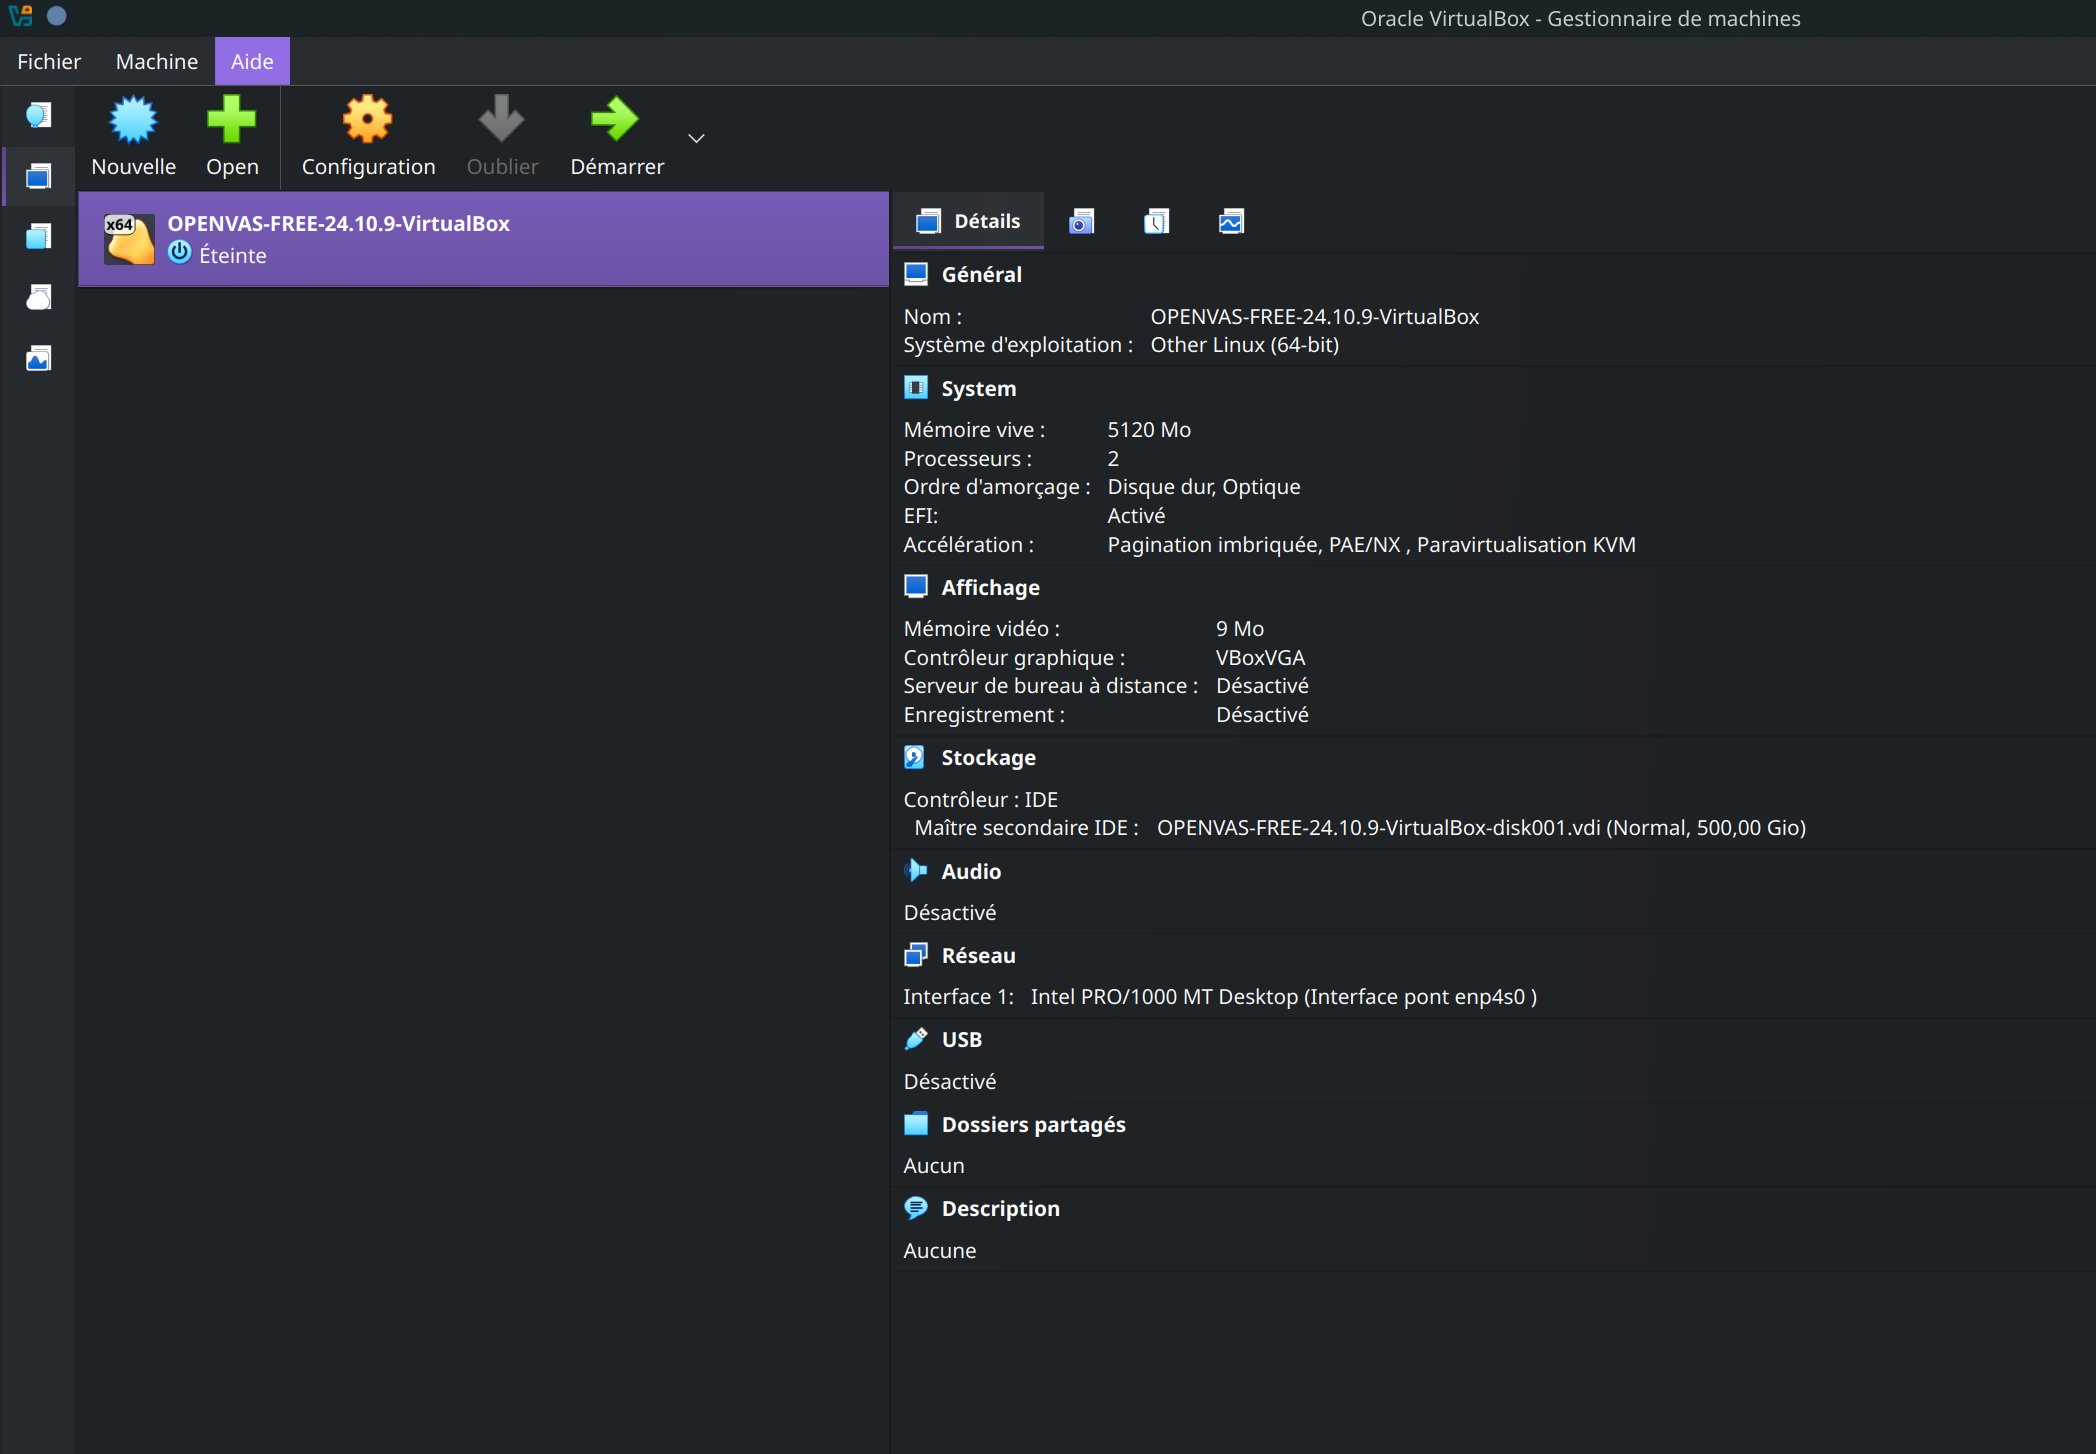
Task: Open the Fichier menu
Action: tap(48, 62)
